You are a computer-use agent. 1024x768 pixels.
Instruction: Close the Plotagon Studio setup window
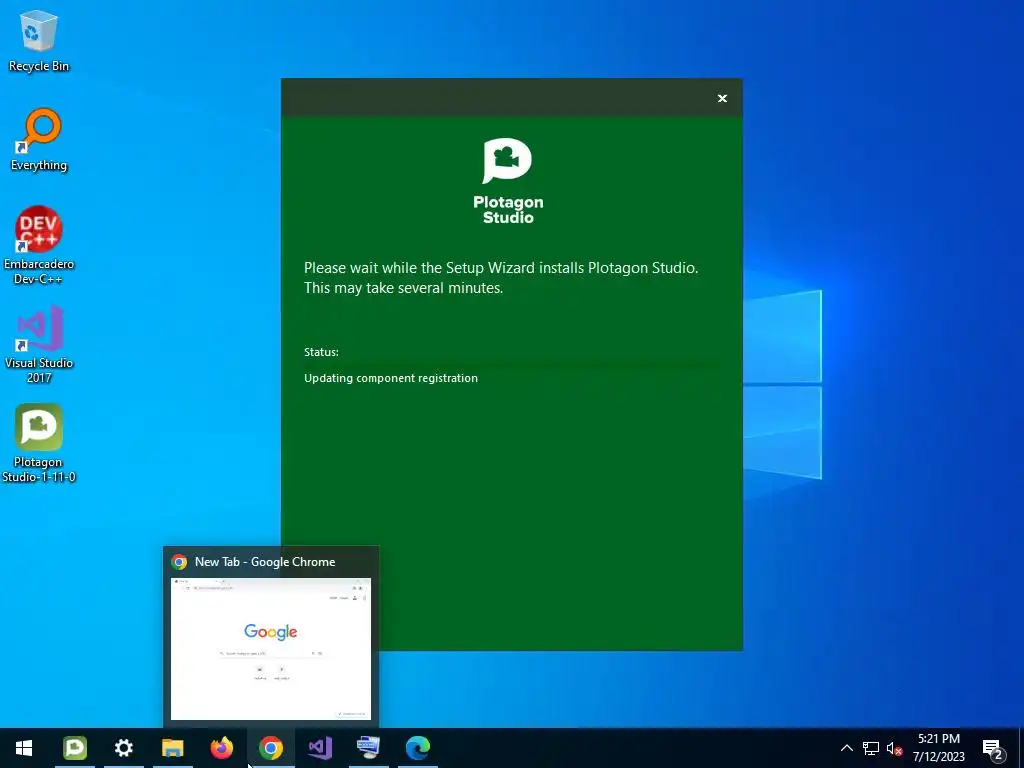[x=722, y=98]
